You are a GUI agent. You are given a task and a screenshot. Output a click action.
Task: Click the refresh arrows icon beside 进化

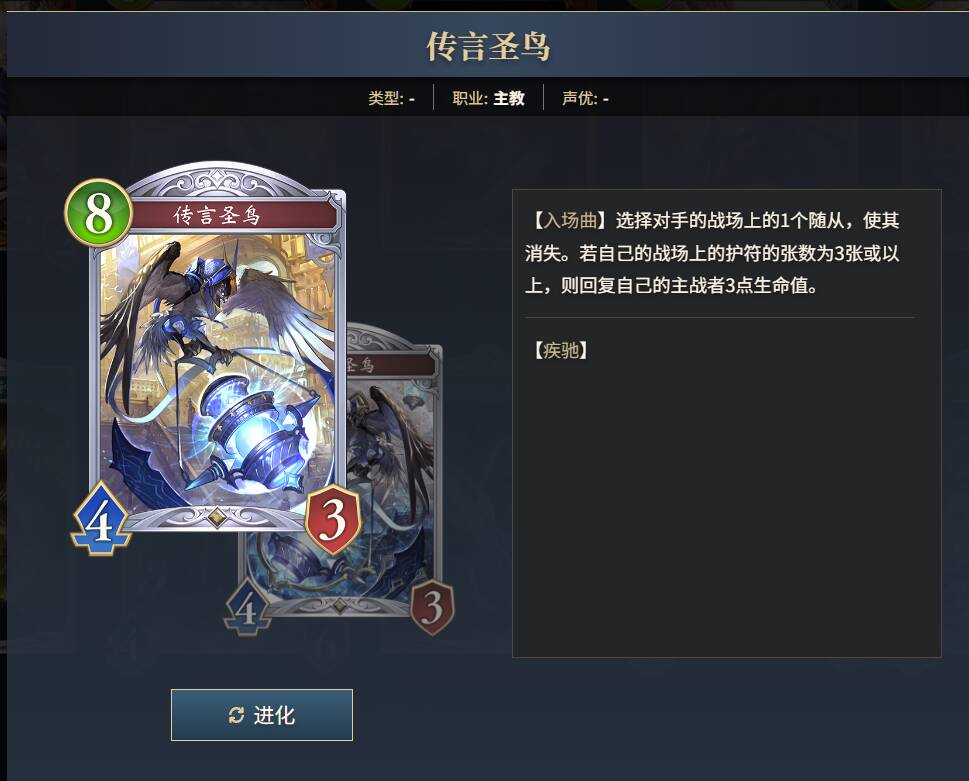236,716
